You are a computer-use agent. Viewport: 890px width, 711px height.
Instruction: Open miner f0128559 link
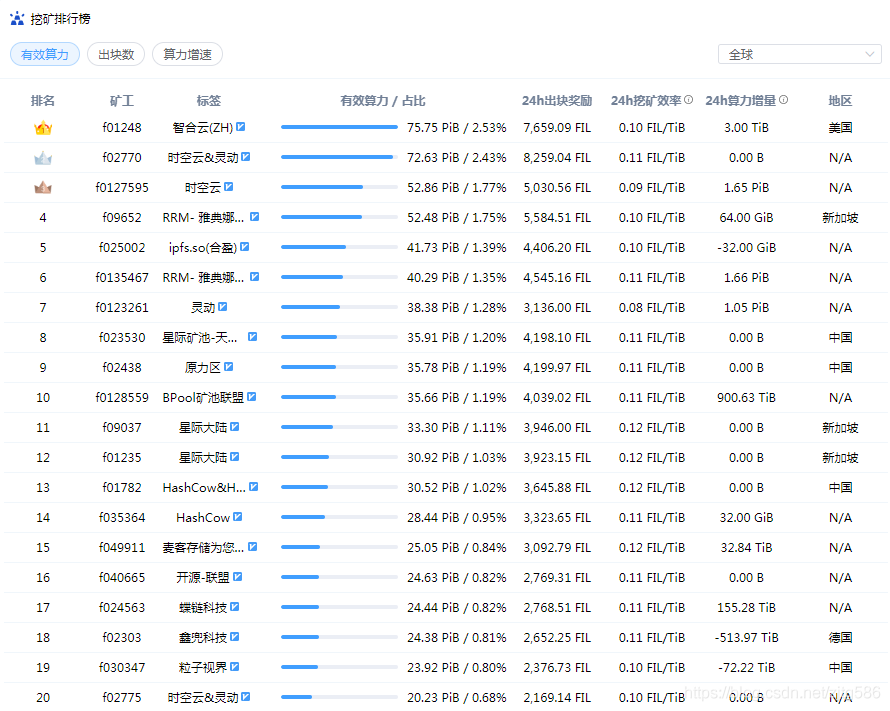point(122,398)
